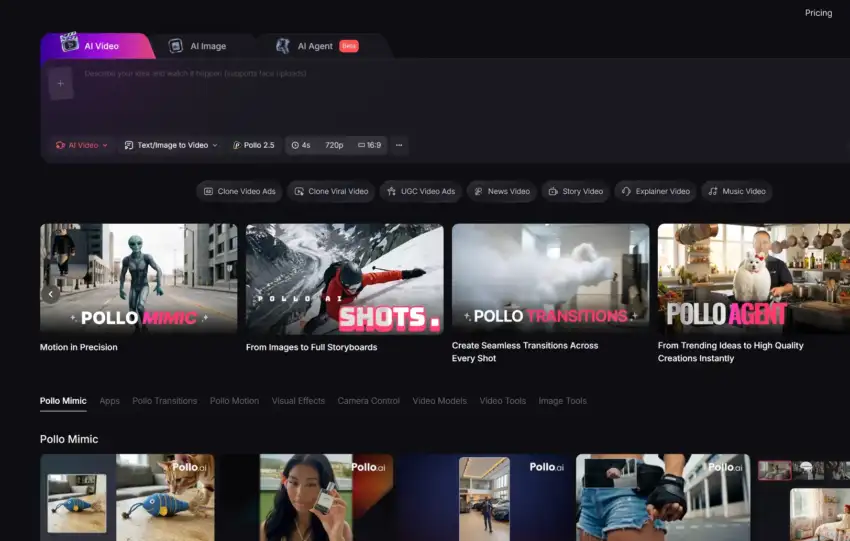
Task: Open the cat toy fish Mimic video
Action: (127, 497)
